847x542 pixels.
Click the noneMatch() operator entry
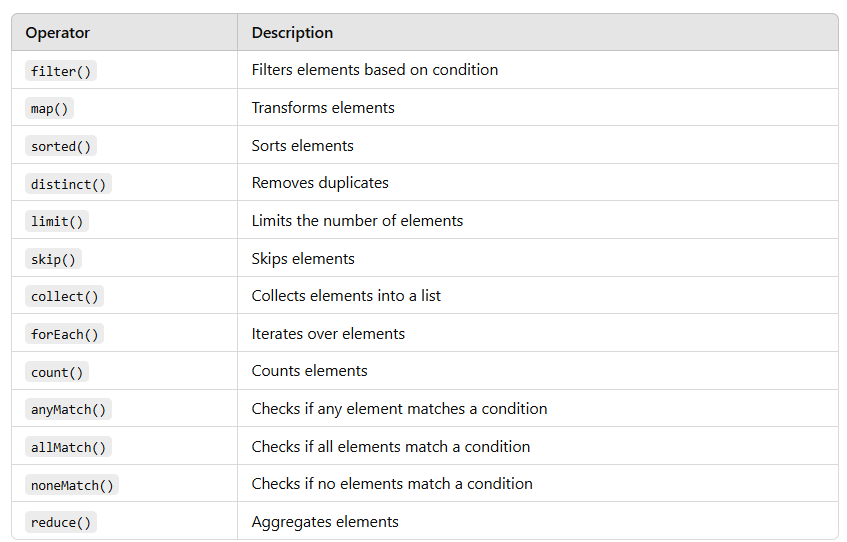(x=71, y=485)
